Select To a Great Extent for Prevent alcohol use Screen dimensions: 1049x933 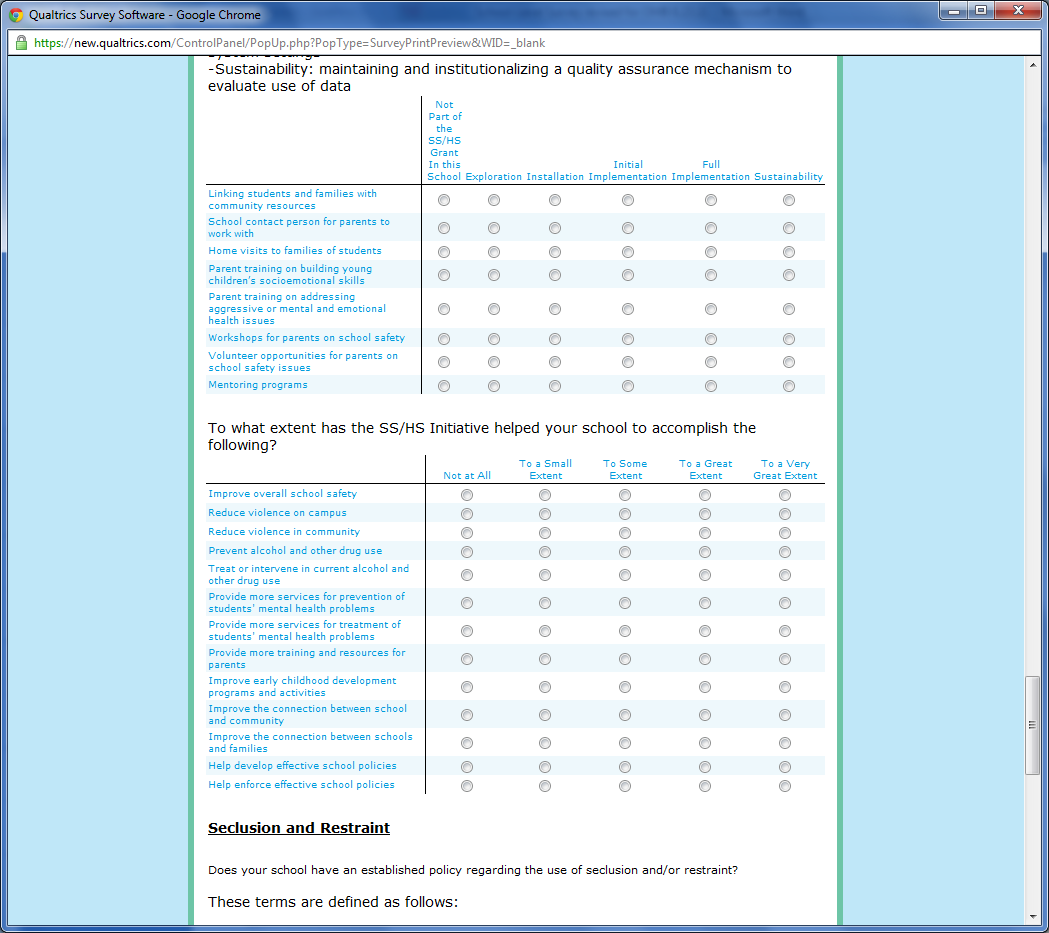(704, 552)
